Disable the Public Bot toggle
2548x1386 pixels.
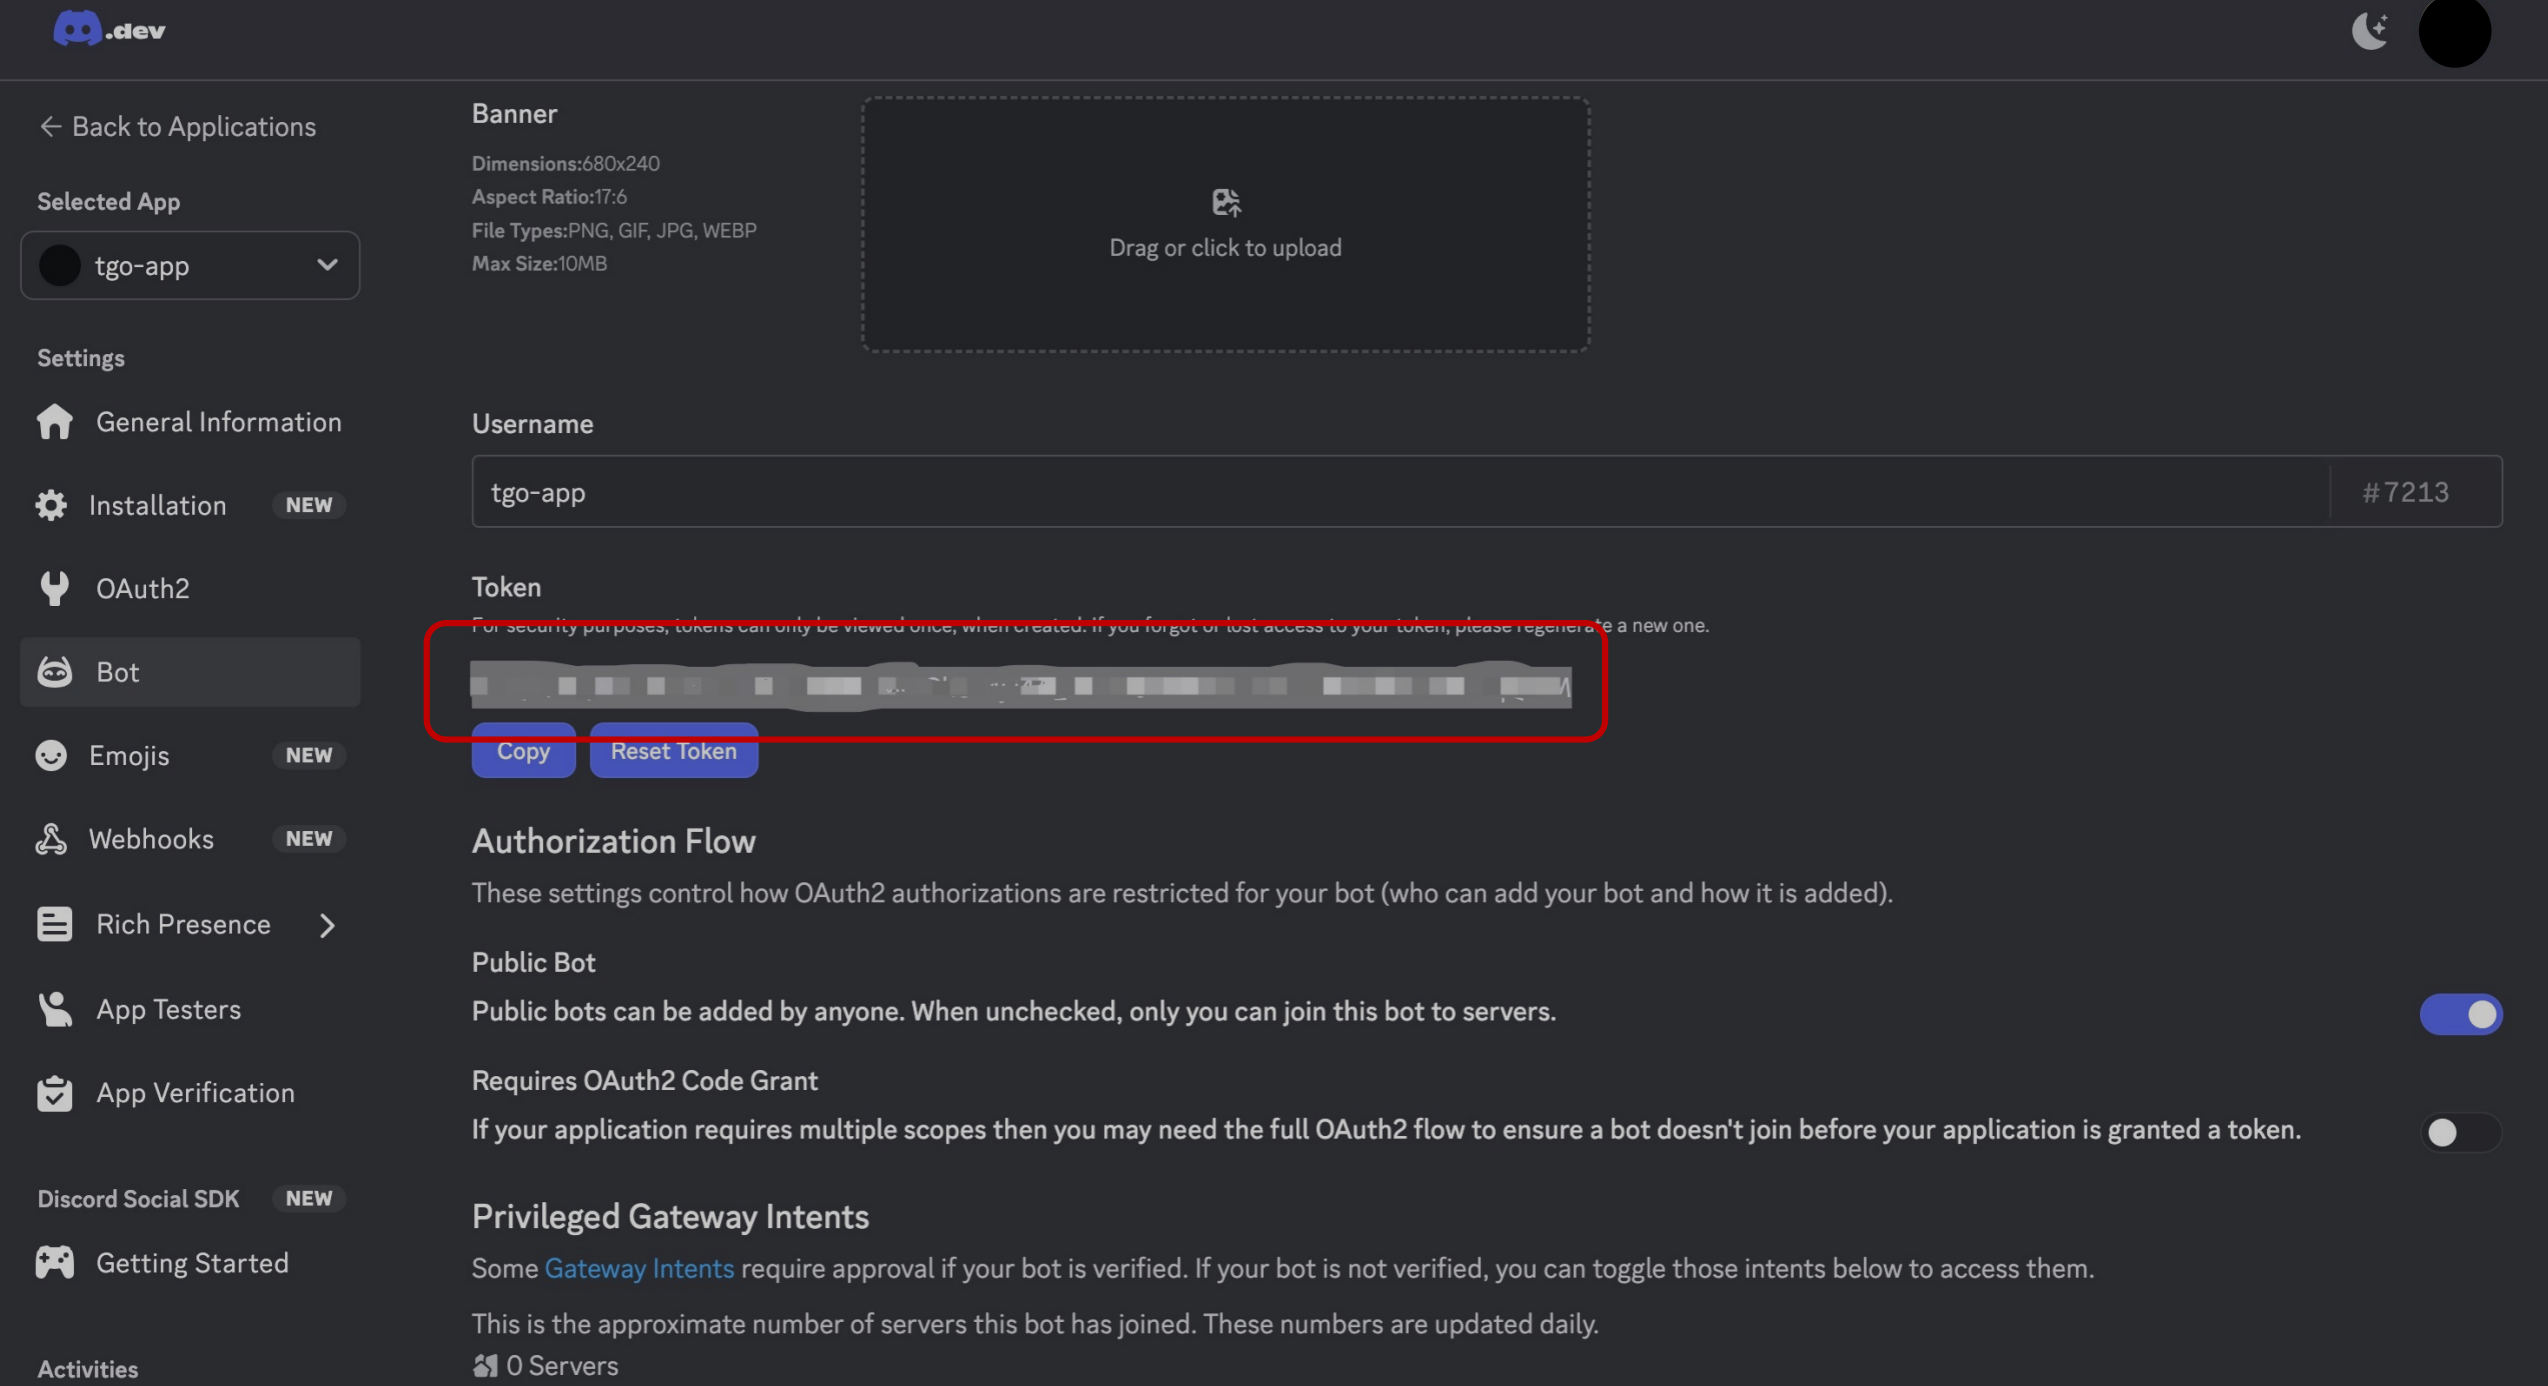pyautogui.click(x=2461, y=1014)
